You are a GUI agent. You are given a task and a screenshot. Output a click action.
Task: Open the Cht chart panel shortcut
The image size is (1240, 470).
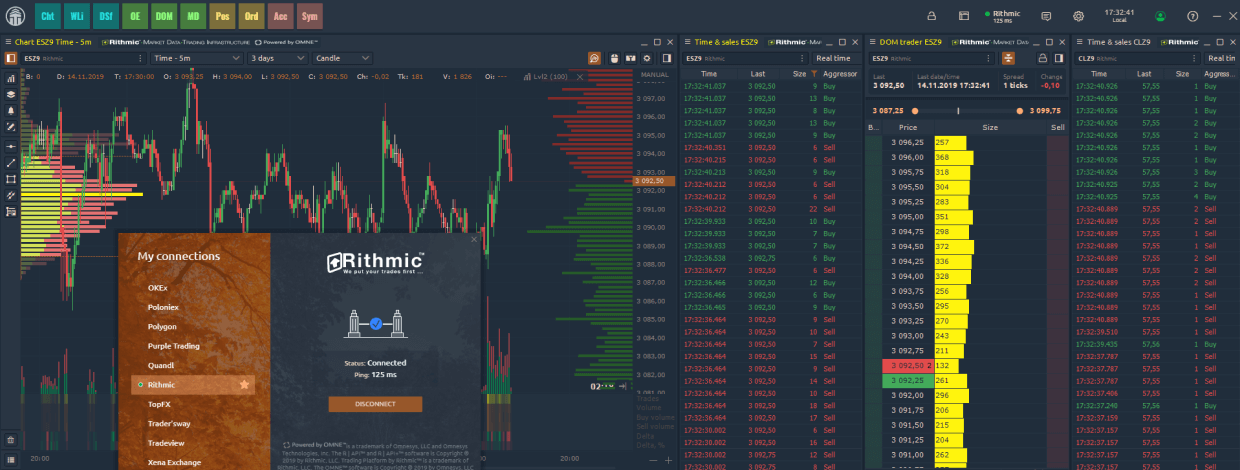coord(47,16)
